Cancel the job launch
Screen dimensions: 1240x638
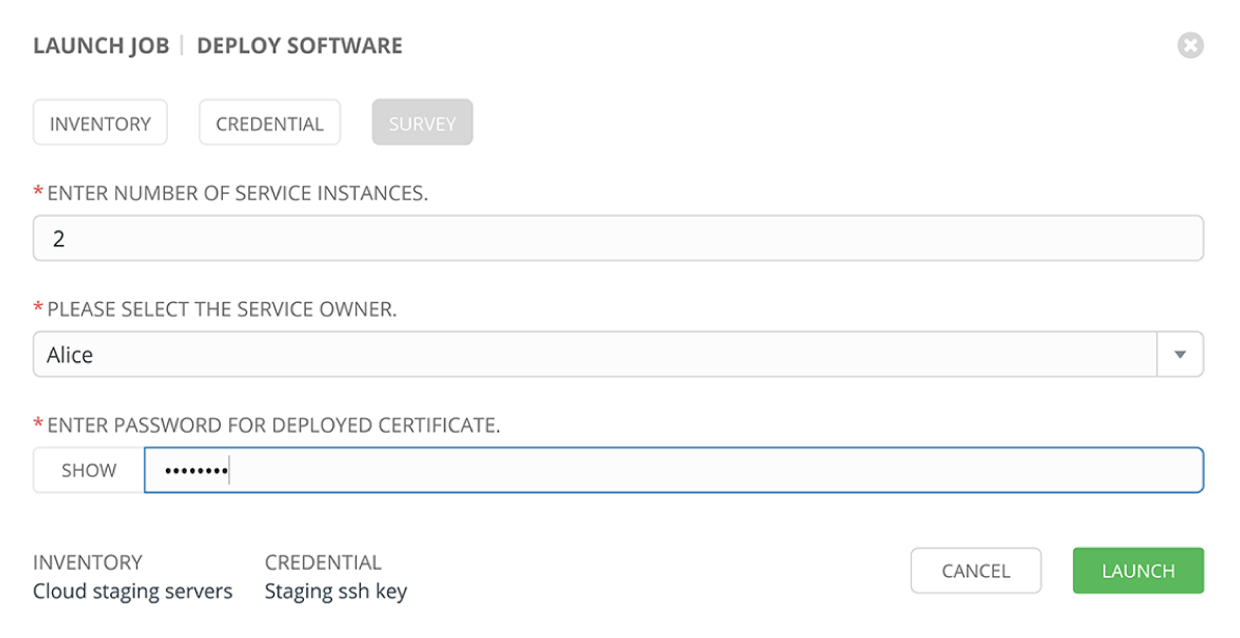[975, 571]
